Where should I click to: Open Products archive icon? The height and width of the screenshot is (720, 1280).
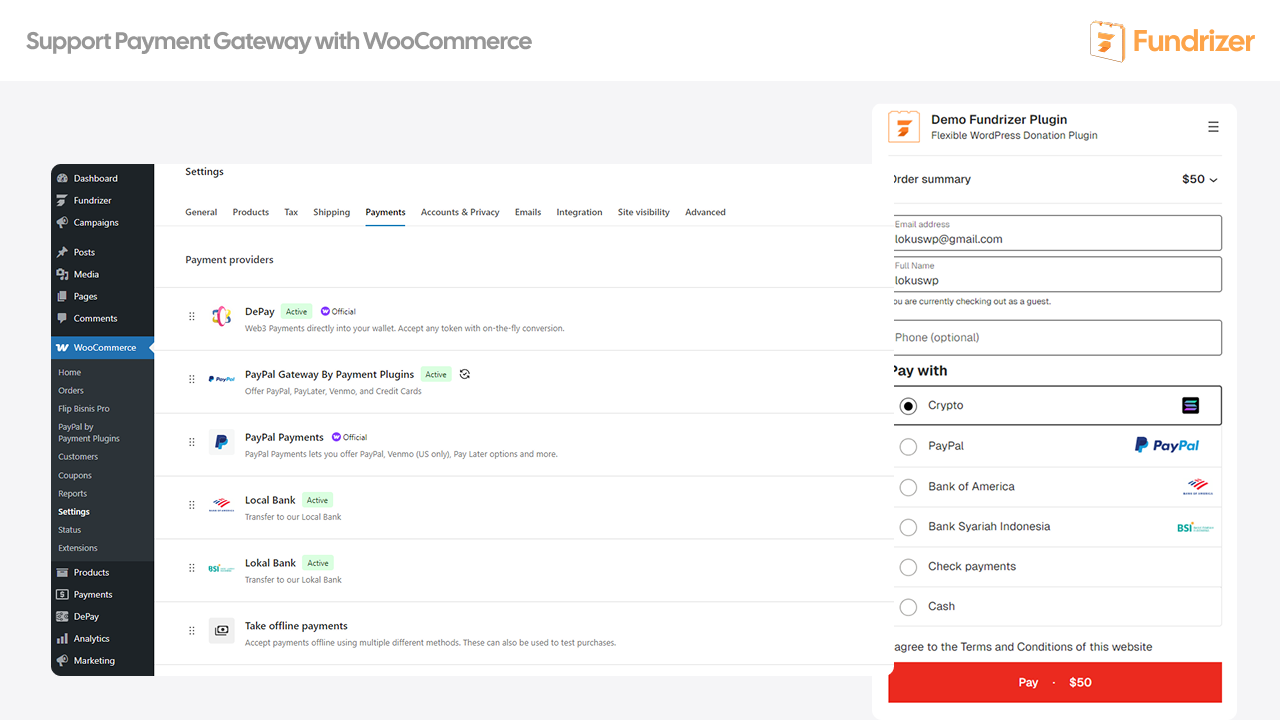63,572
